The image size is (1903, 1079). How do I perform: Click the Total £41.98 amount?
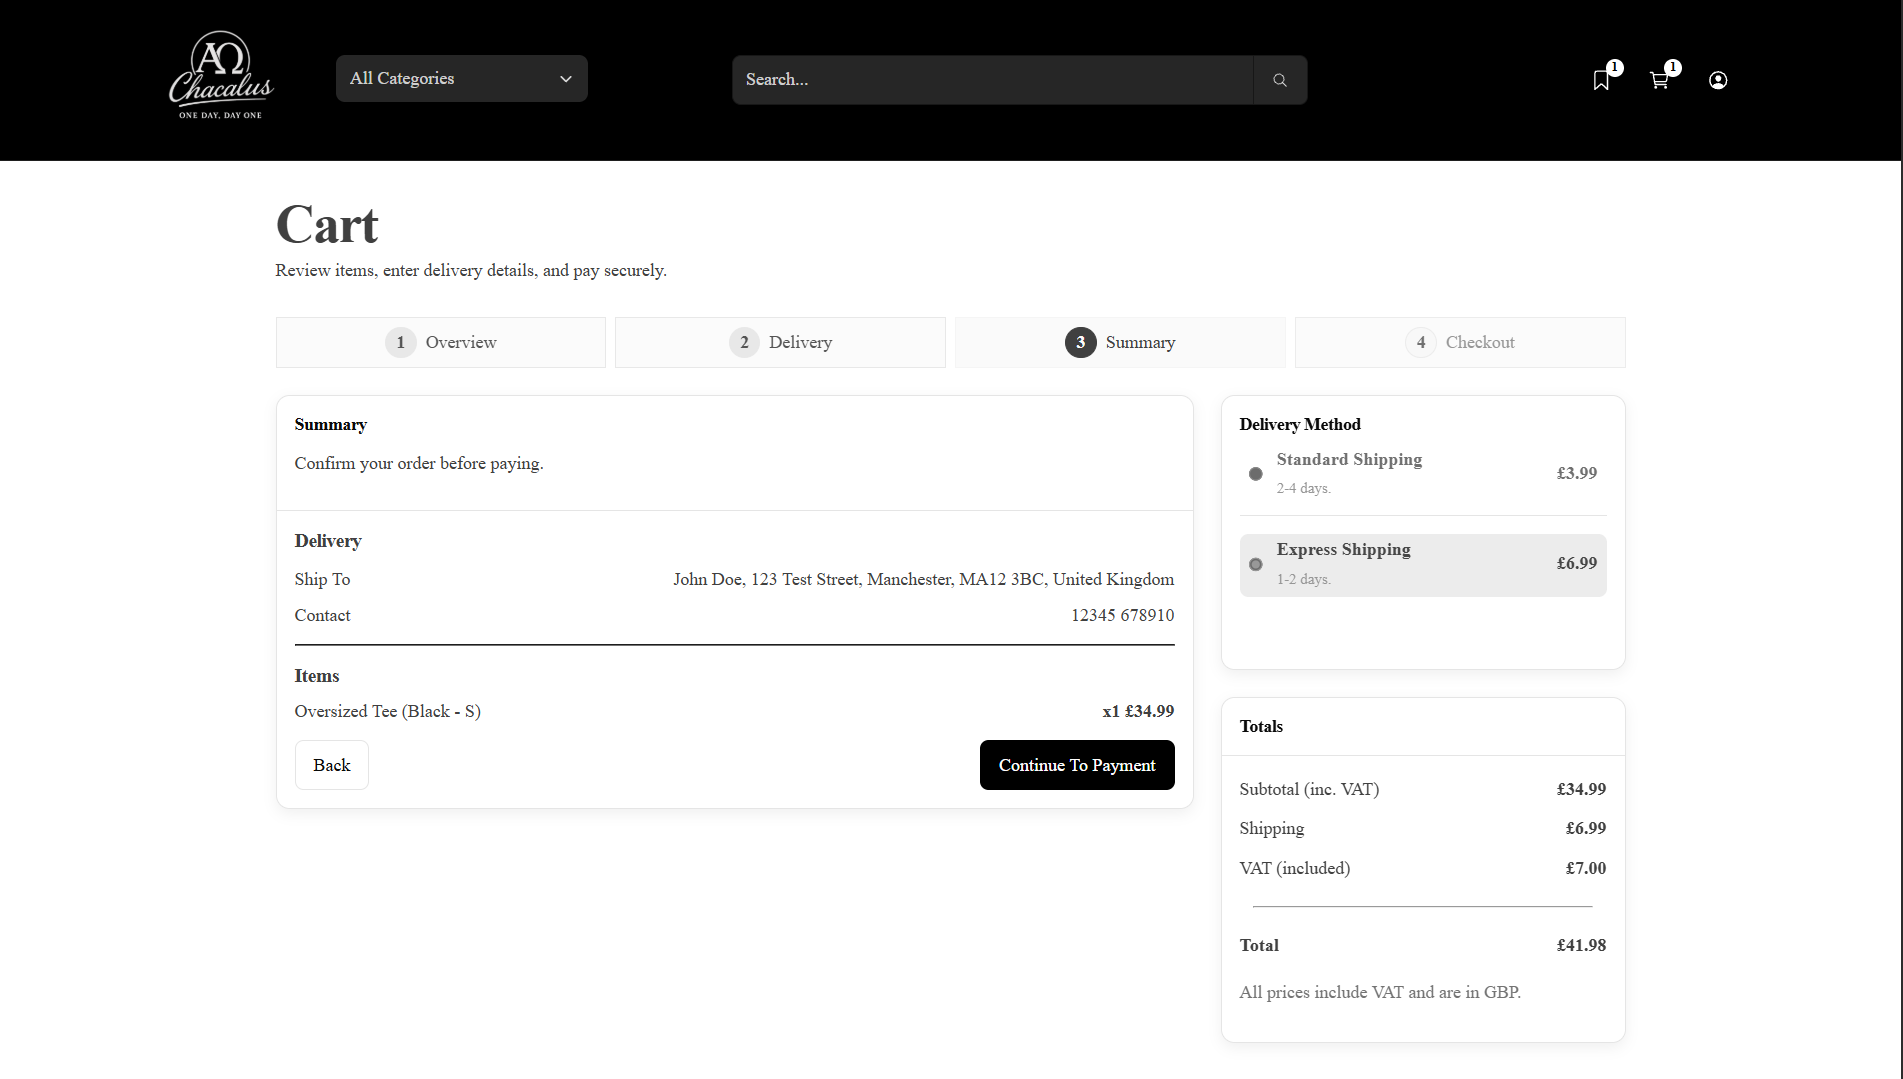(x=1581, y=945)
